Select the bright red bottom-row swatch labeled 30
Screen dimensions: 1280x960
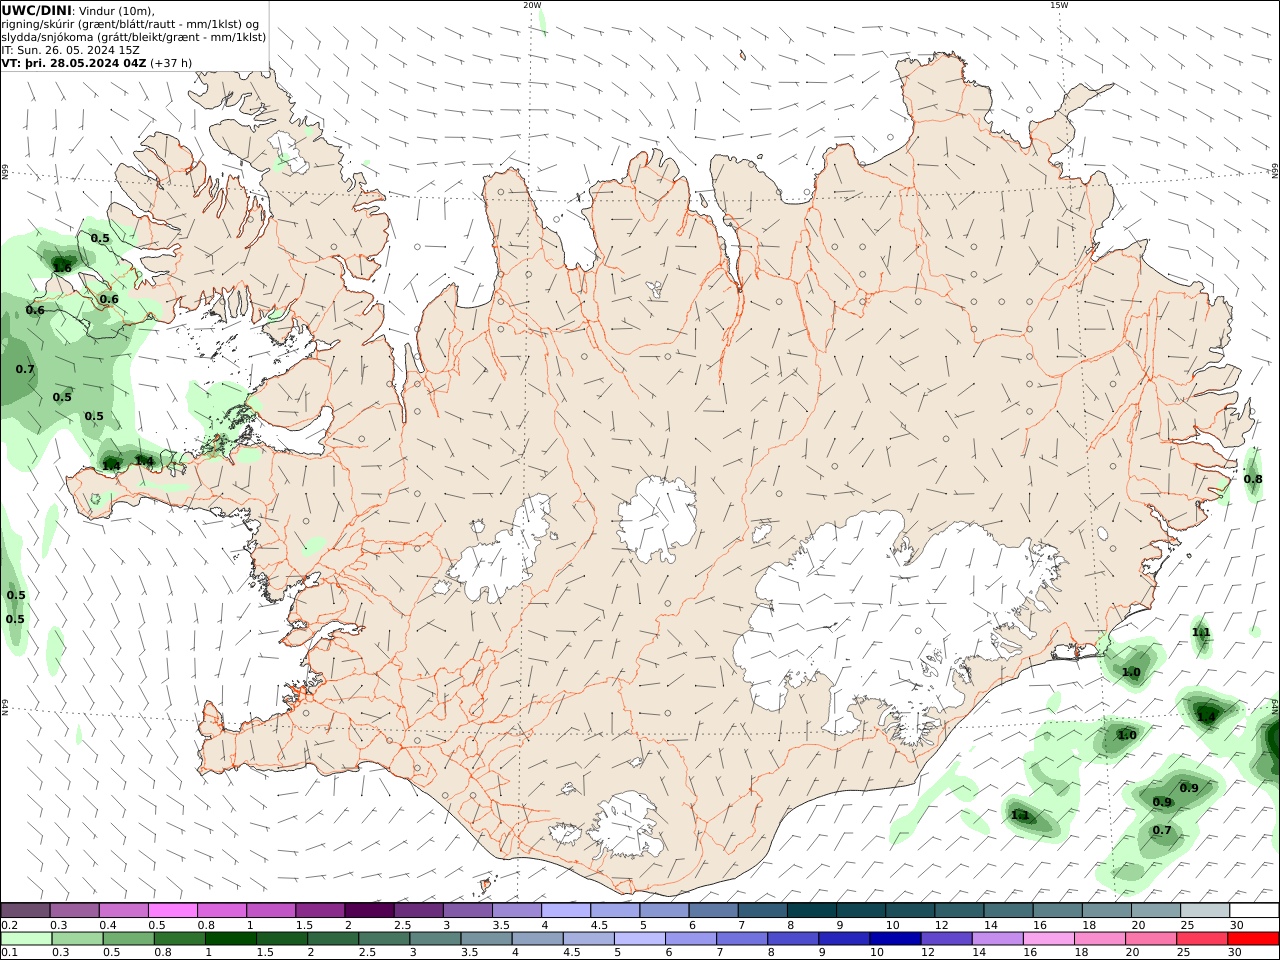tap(1253, 938)
